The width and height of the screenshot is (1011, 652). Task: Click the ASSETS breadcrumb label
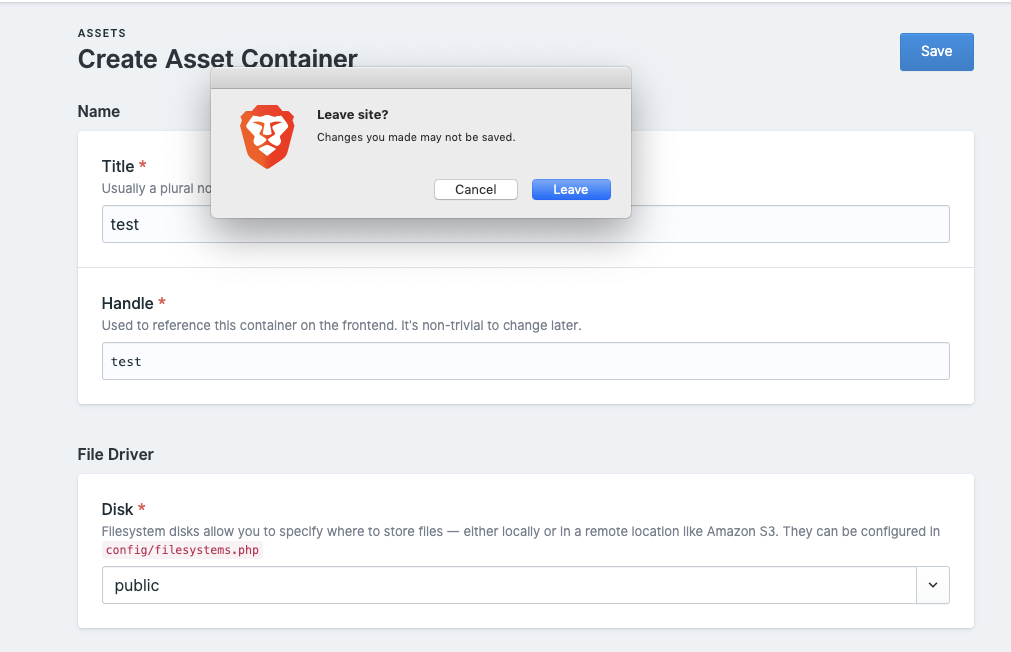[101, 32]
